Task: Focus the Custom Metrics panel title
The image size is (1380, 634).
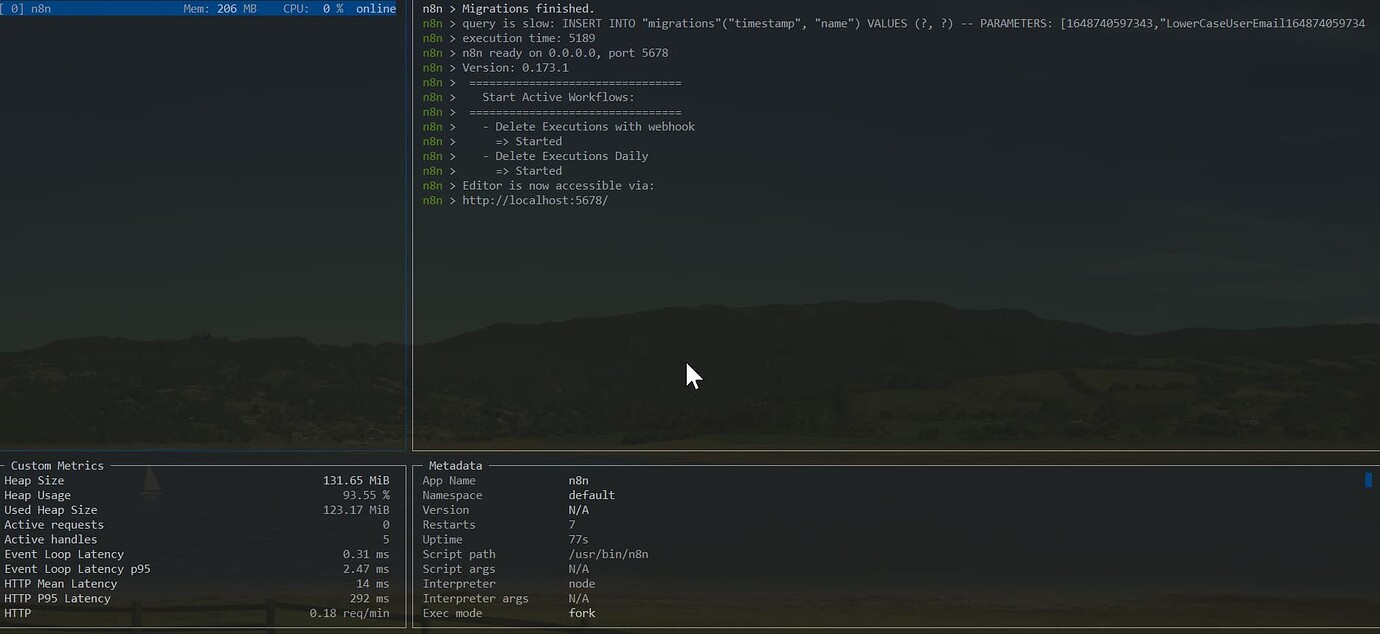Action: [57, 466]
